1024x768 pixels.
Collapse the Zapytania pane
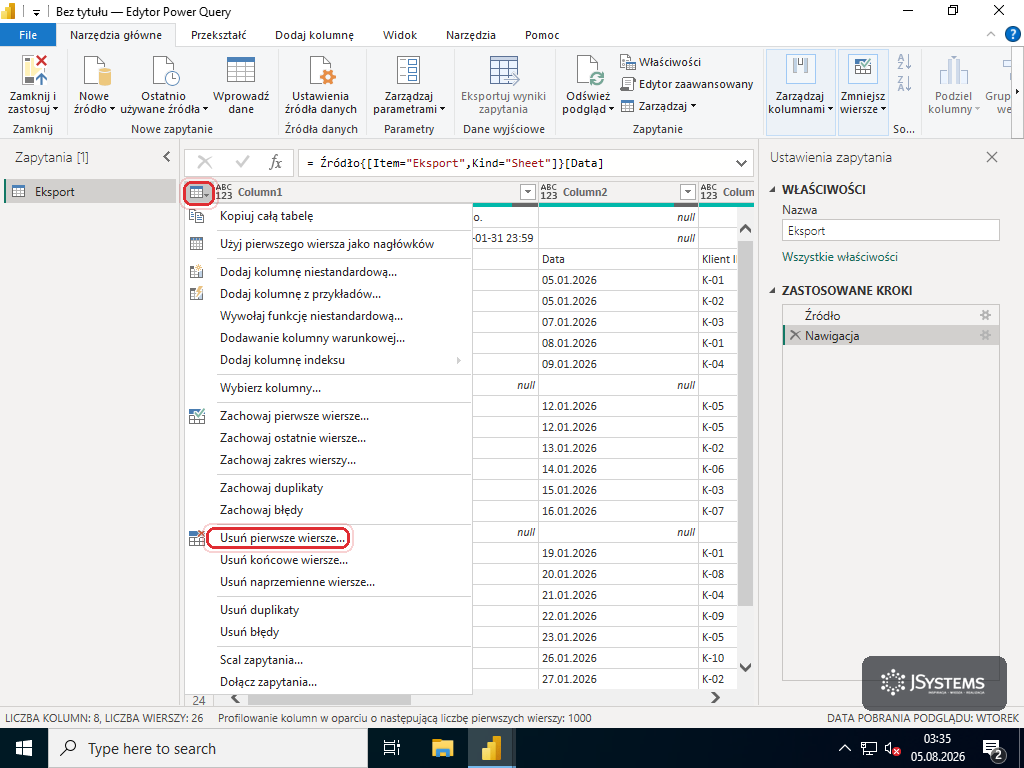pyautogui.click(x=167, y=157)
